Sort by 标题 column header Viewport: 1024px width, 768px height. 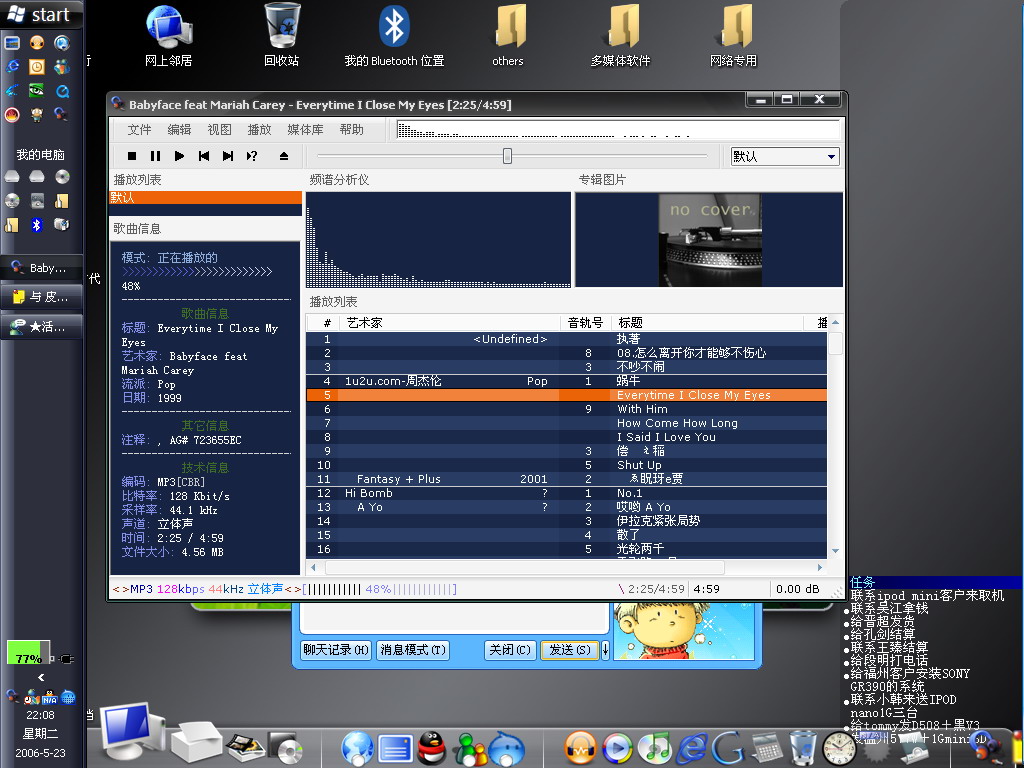(707, 323)
